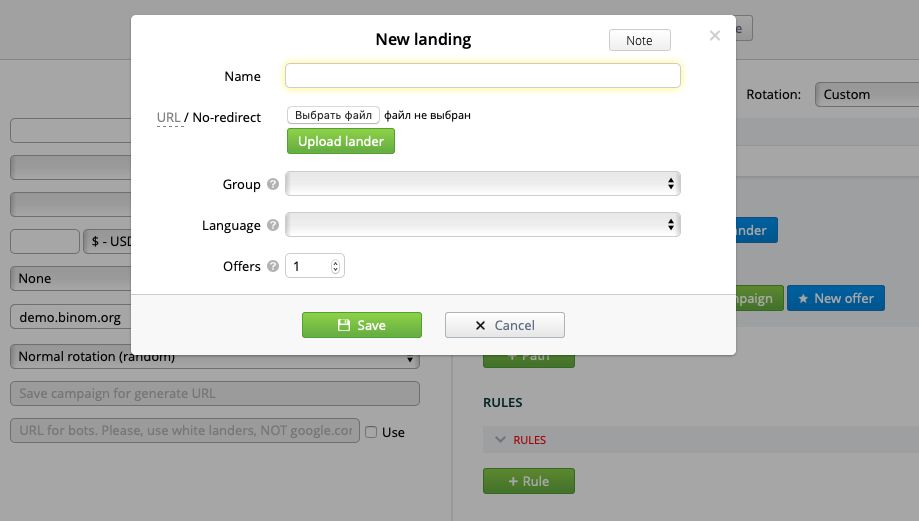Open the Language dropdown
Viewport: 919px width, 521px height.
click(x=482, y=225)
